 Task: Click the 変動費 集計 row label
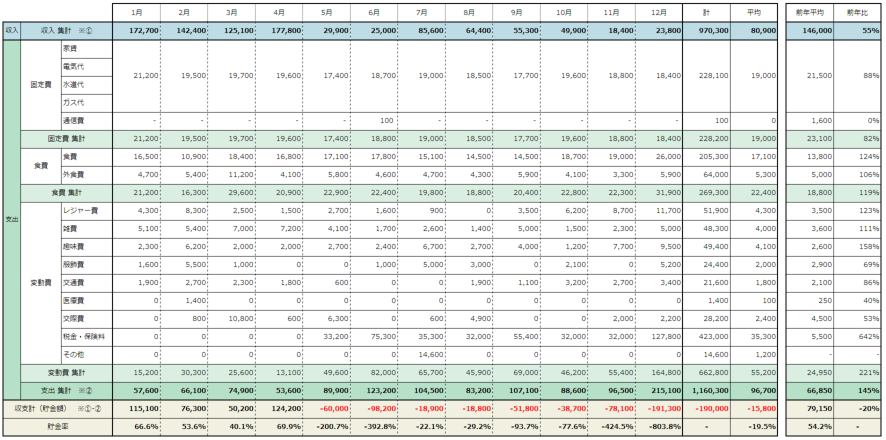[67, 373]
